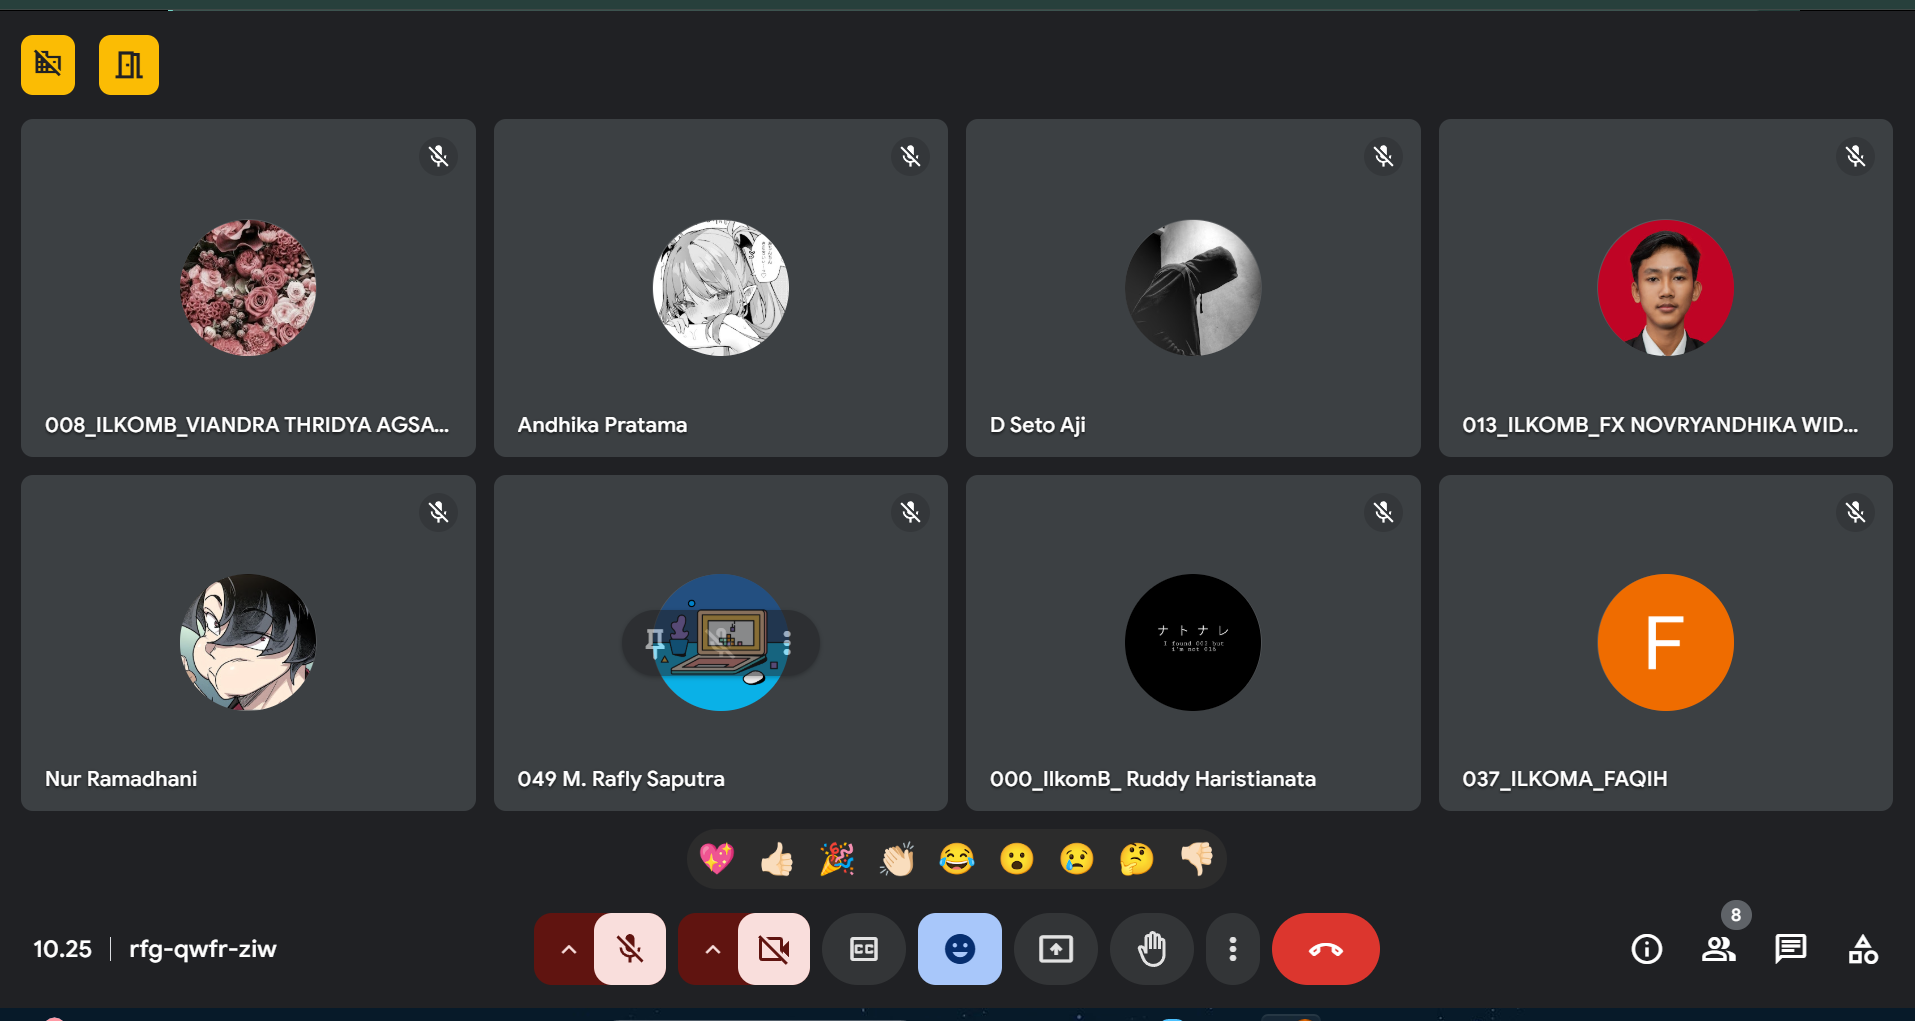The width and height of the screenshot is (1915, 1021).
Task: Click the red leave call button
Action: pos(1325,949)
